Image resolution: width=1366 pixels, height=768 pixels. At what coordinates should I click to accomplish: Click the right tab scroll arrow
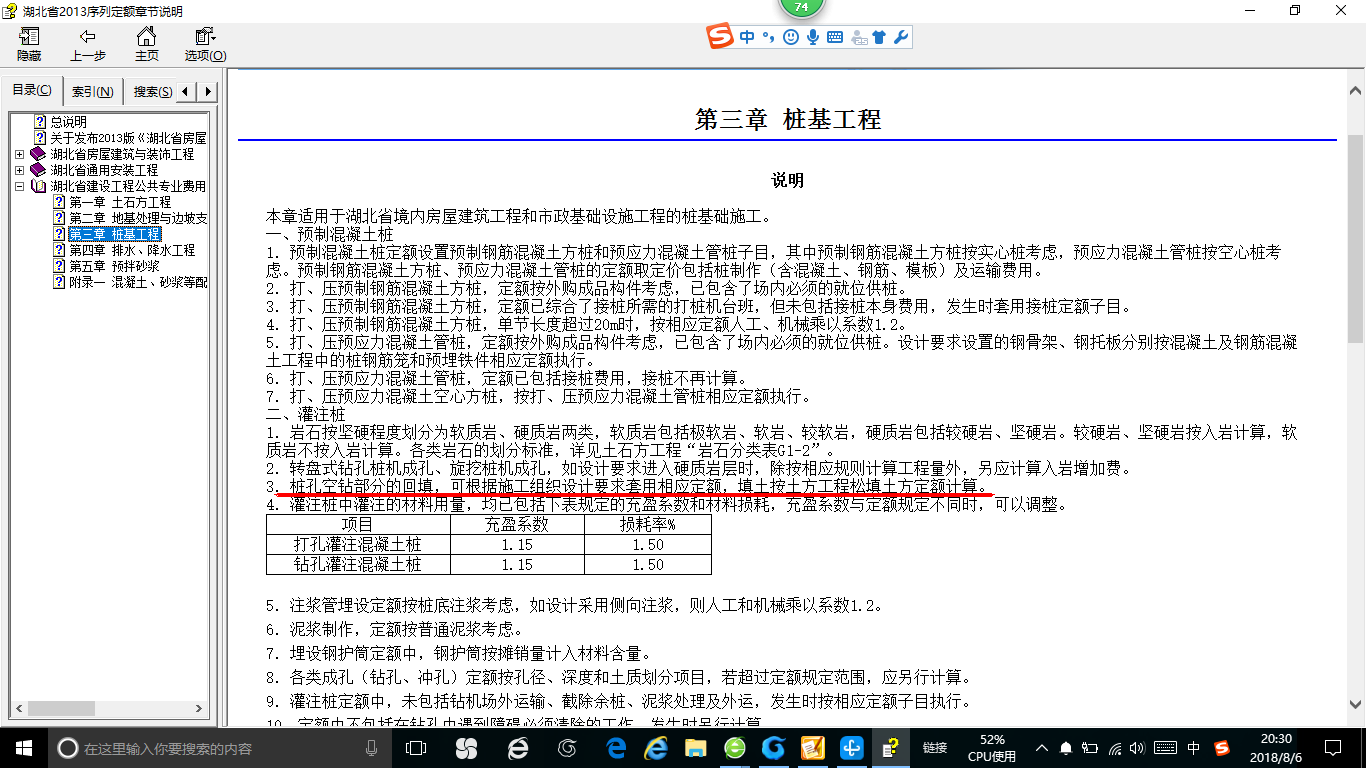207,92
